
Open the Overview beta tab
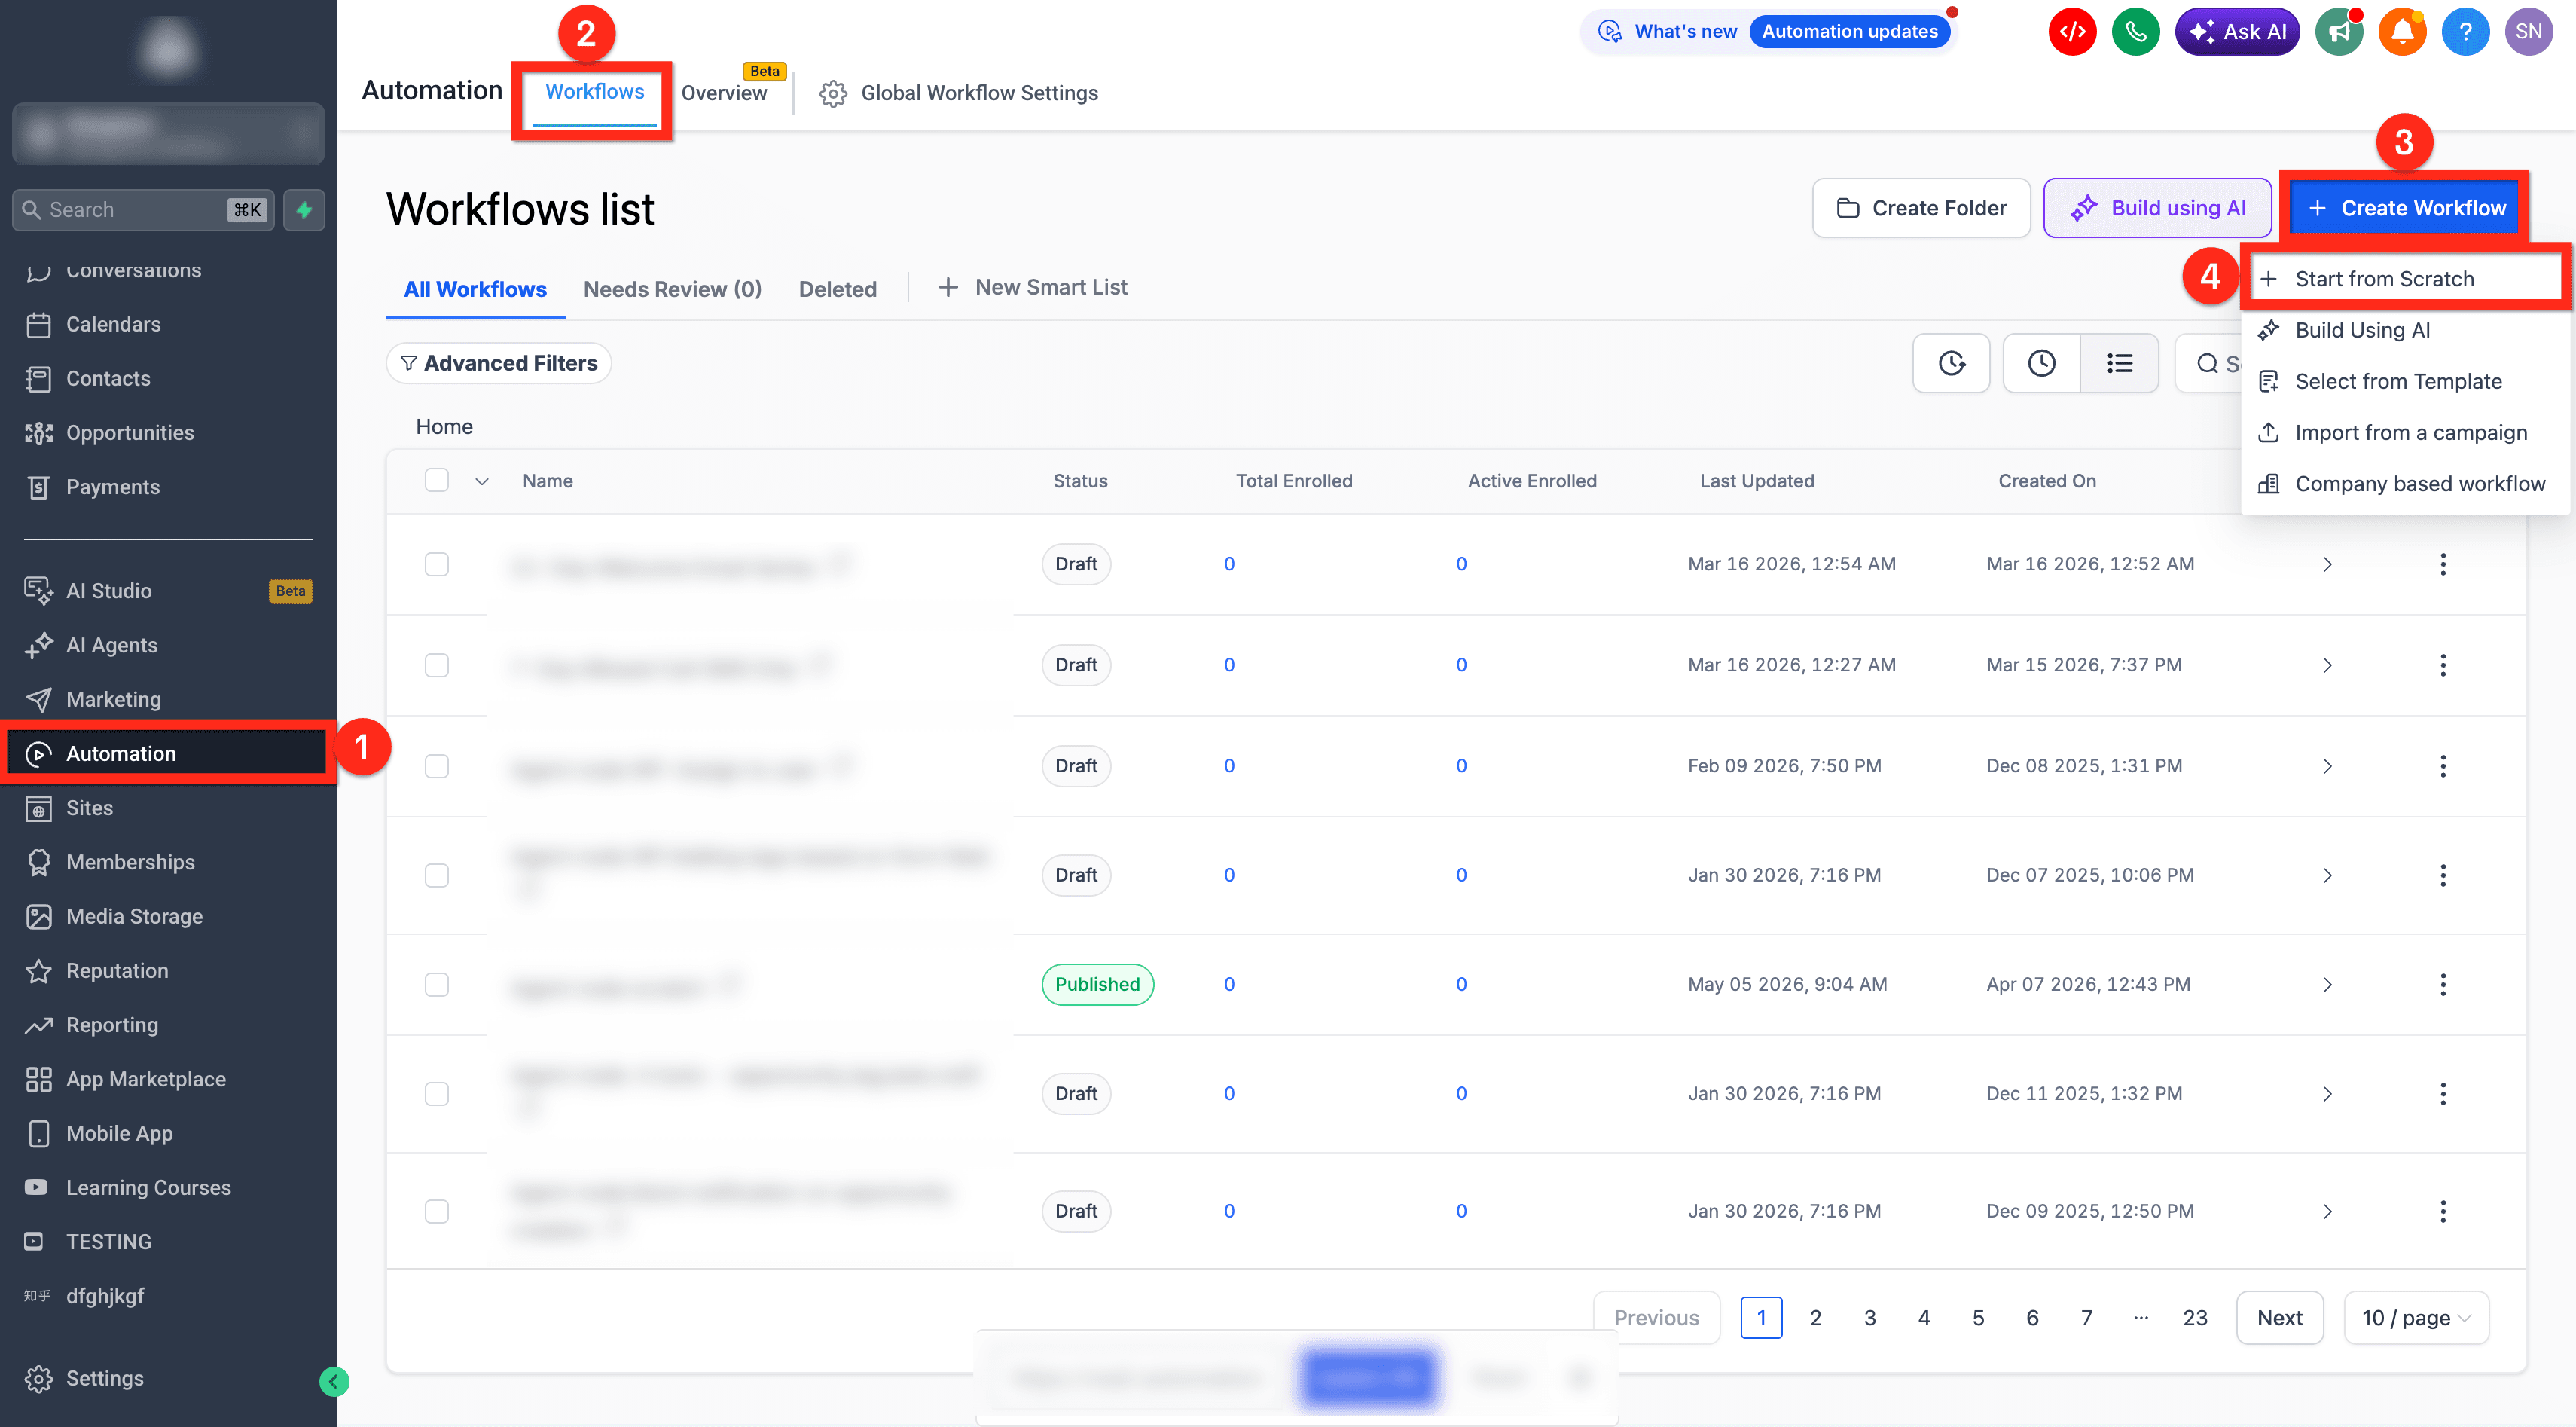(x=724, y=92)
